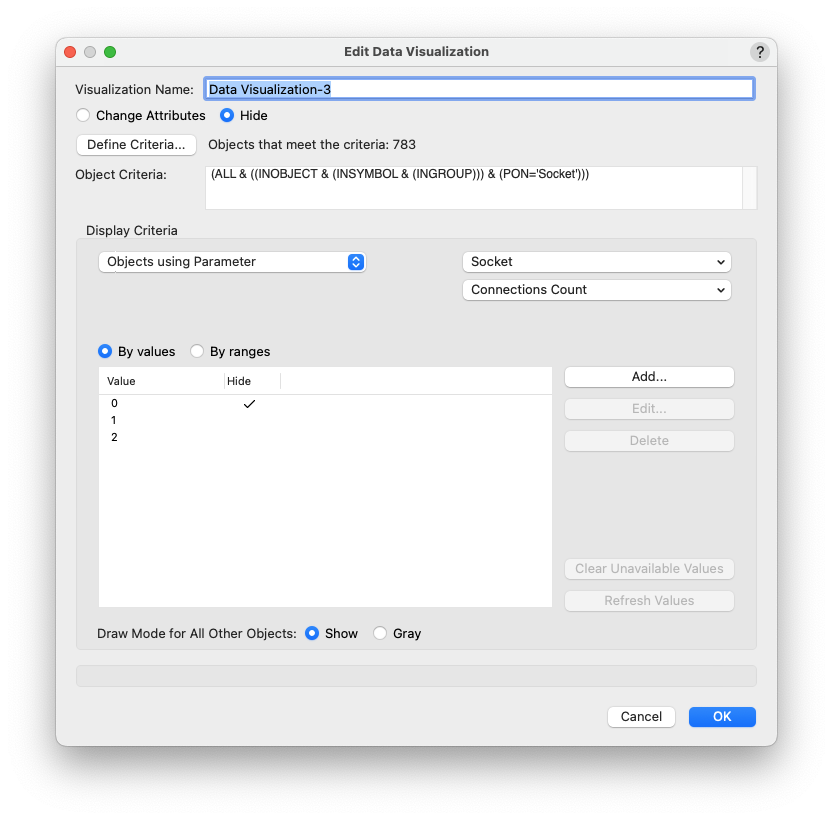Viewport: 833px width, 820px height.
Task: Set draw mode to Show
Action: pos(312,633)
